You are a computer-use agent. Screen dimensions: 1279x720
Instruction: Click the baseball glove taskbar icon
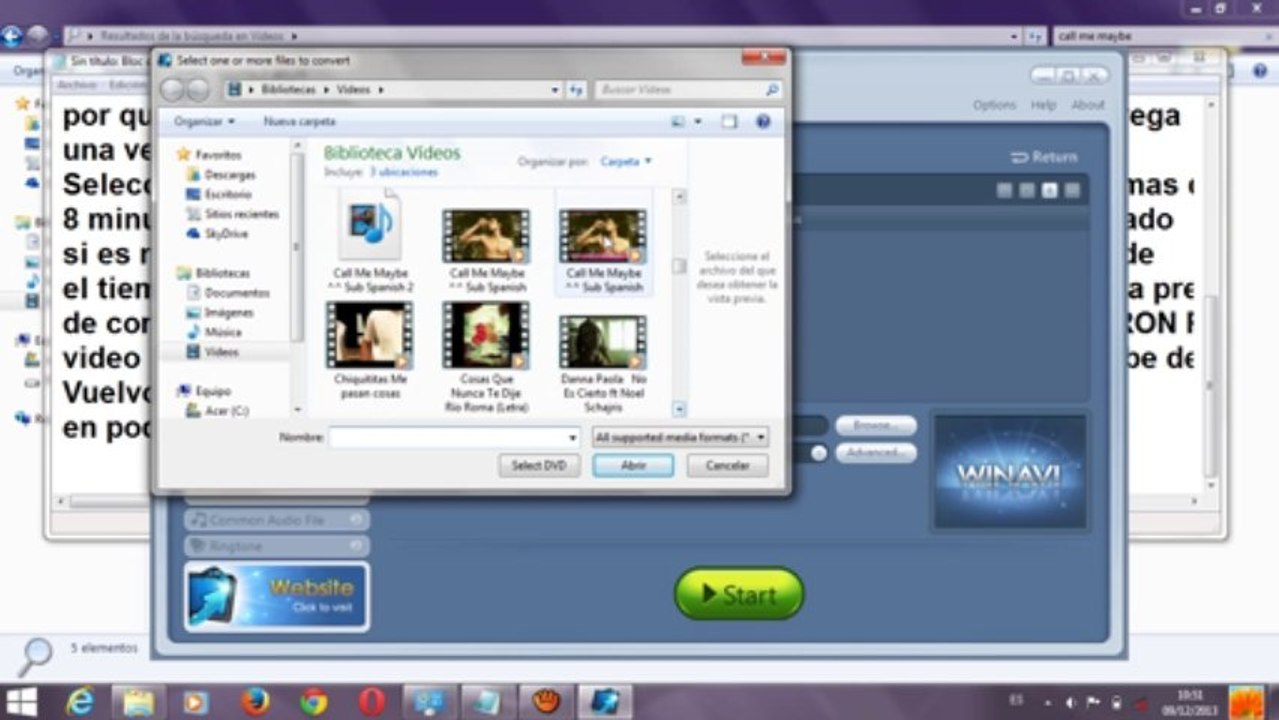[546, 702]
